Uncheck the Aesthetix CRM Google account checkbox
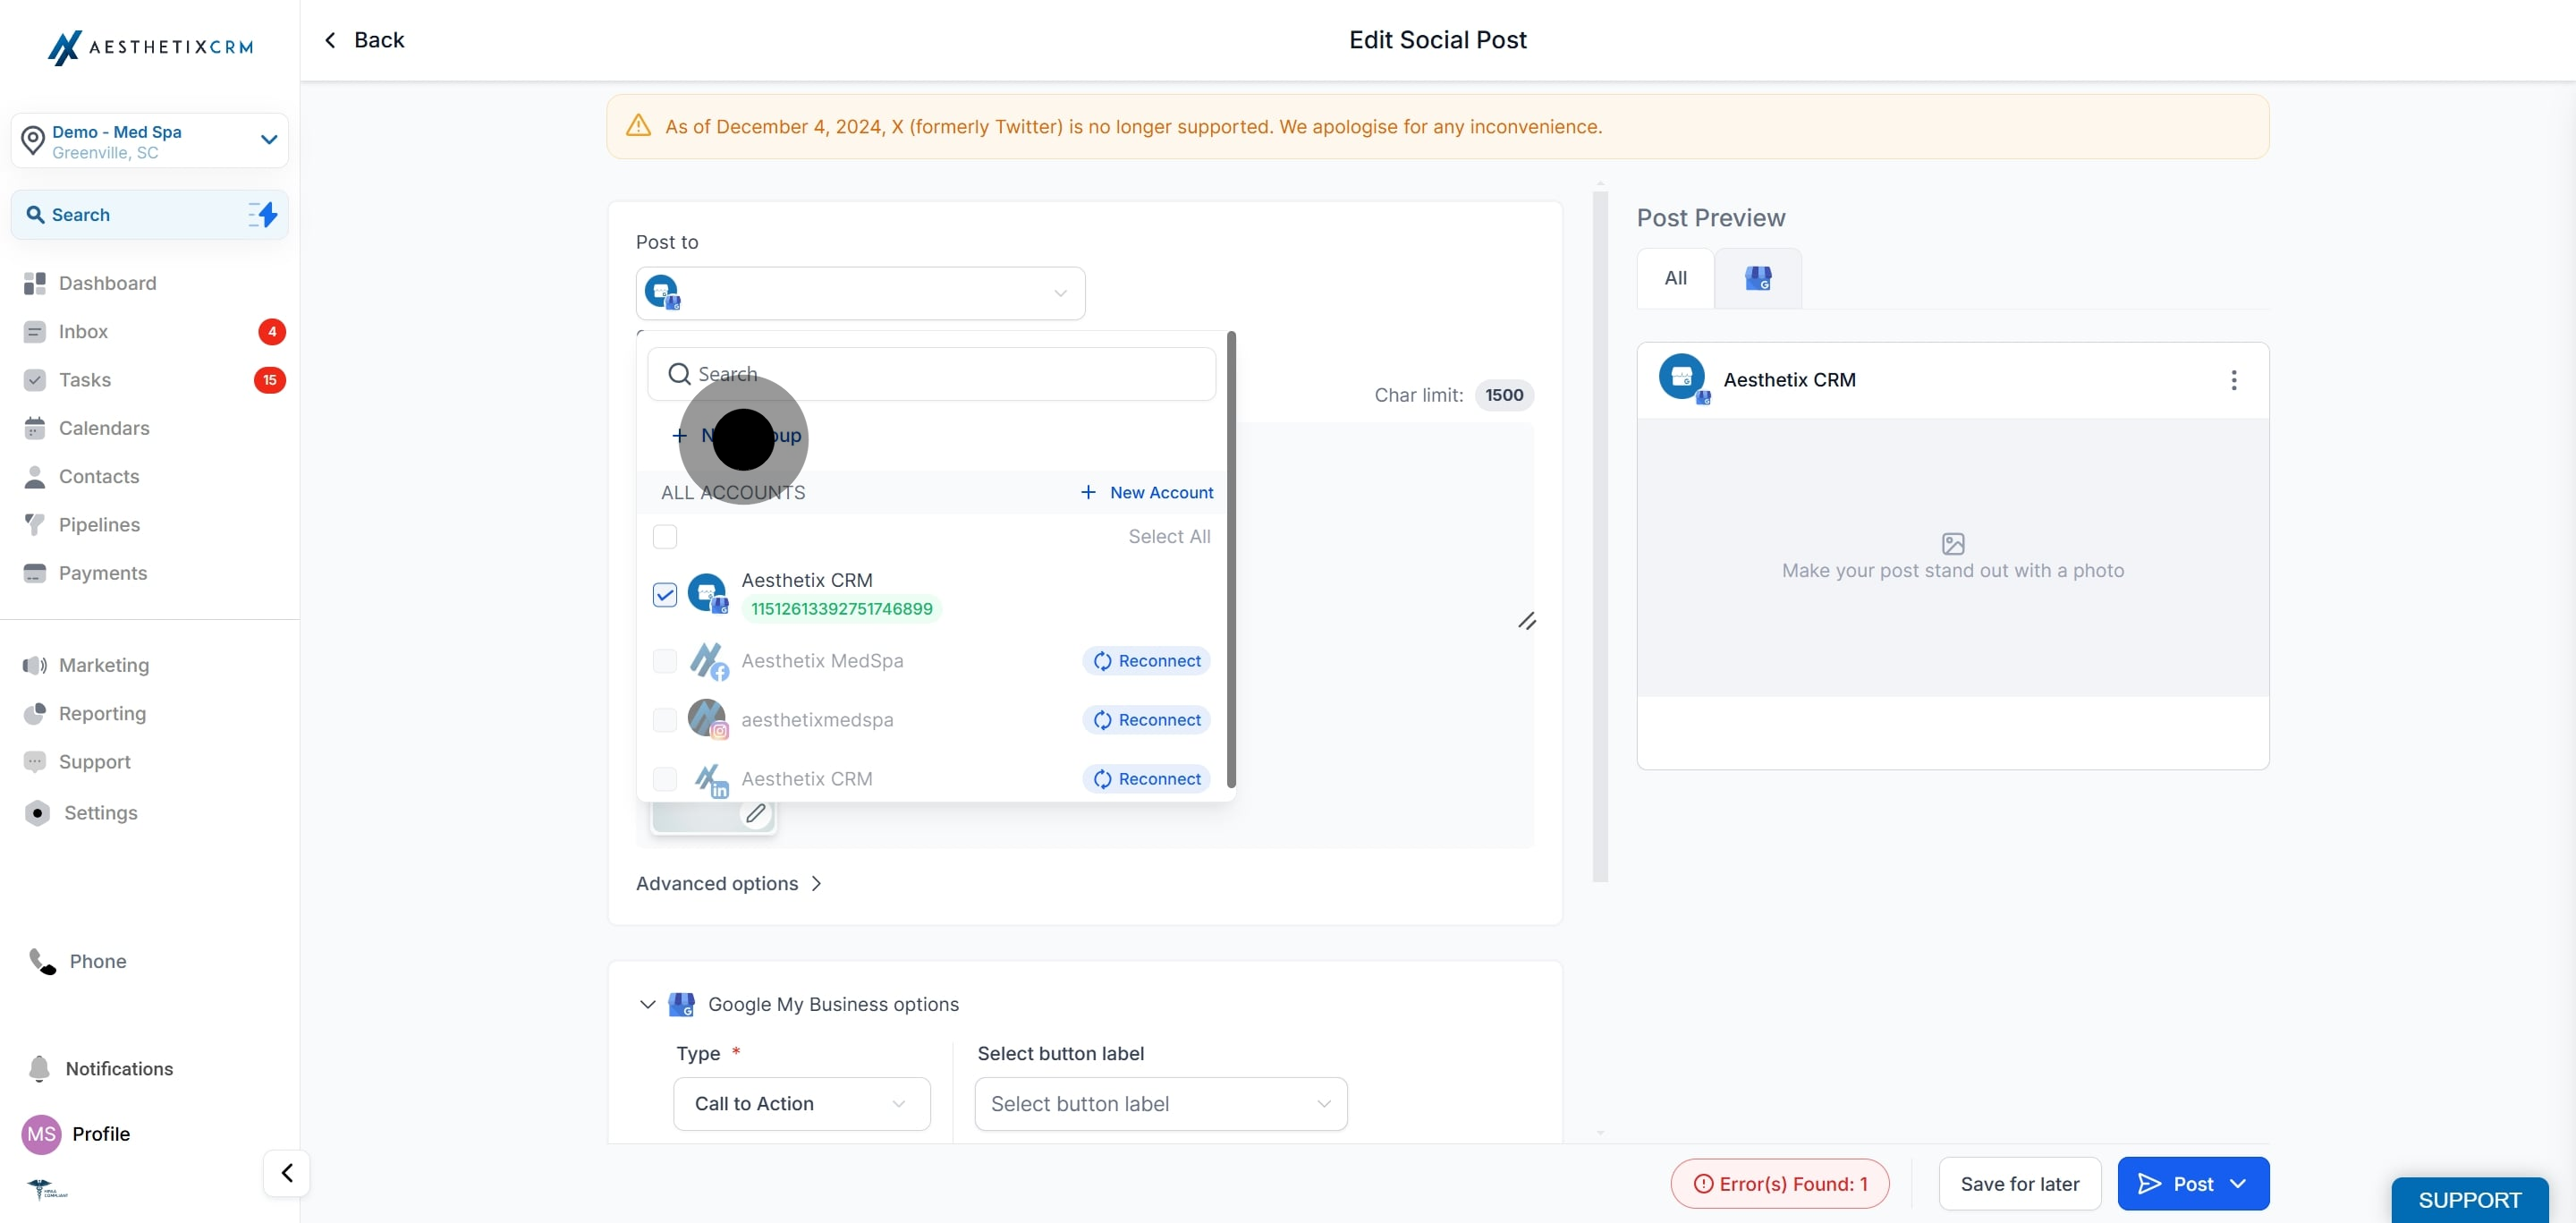Image resolution: width=2576 pixels, height=1223 pixels. point(665,595)
